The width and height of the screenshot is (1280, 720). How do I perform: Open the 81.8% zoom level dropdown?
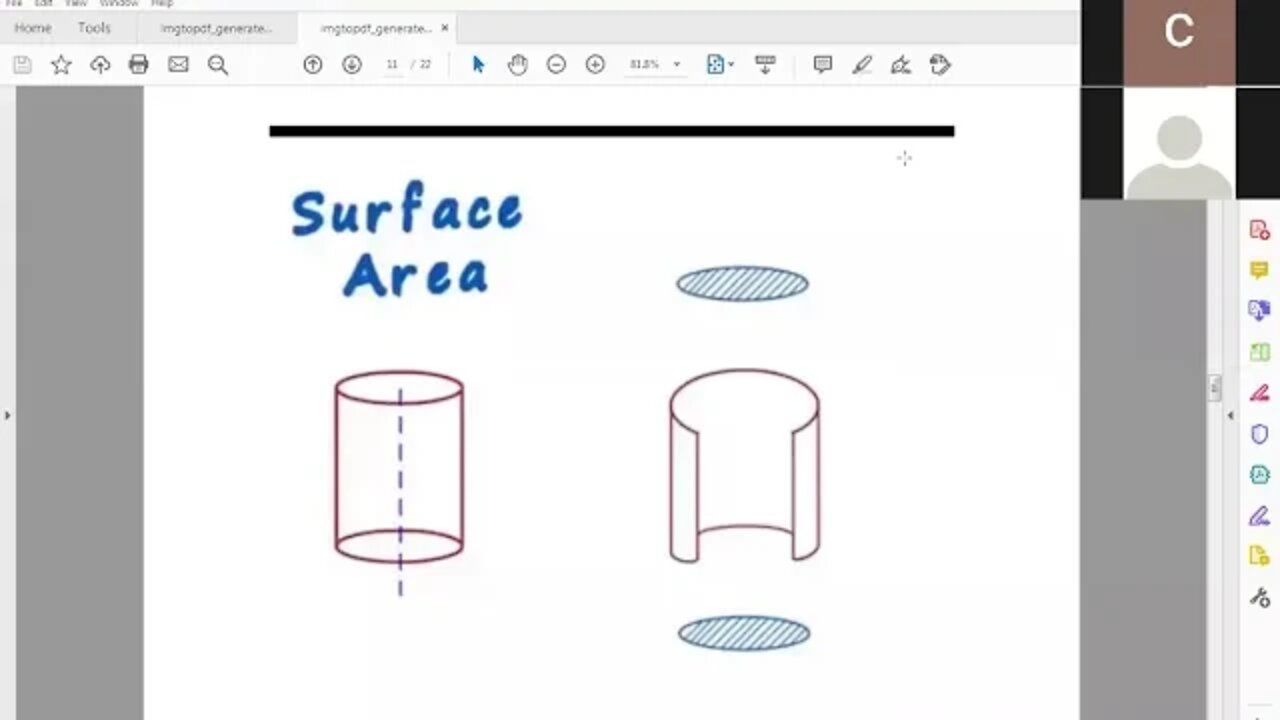point(655,65)
